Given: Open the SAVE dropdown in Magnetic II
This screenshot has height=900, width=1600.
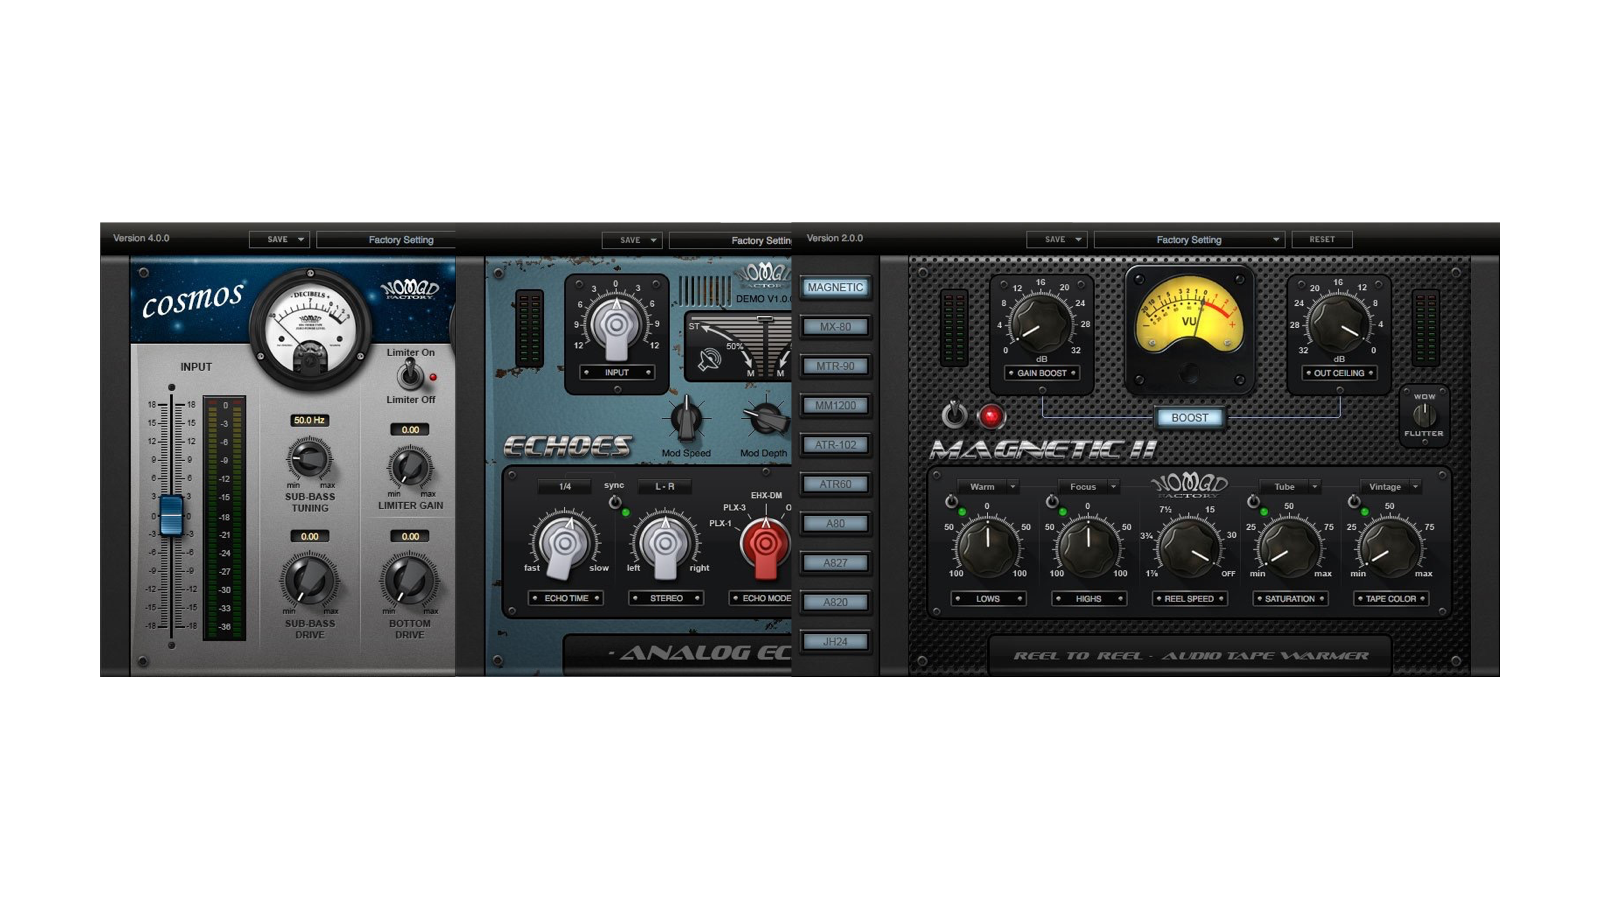Looking at the screenshot, I should click(x=1056, y=240).
